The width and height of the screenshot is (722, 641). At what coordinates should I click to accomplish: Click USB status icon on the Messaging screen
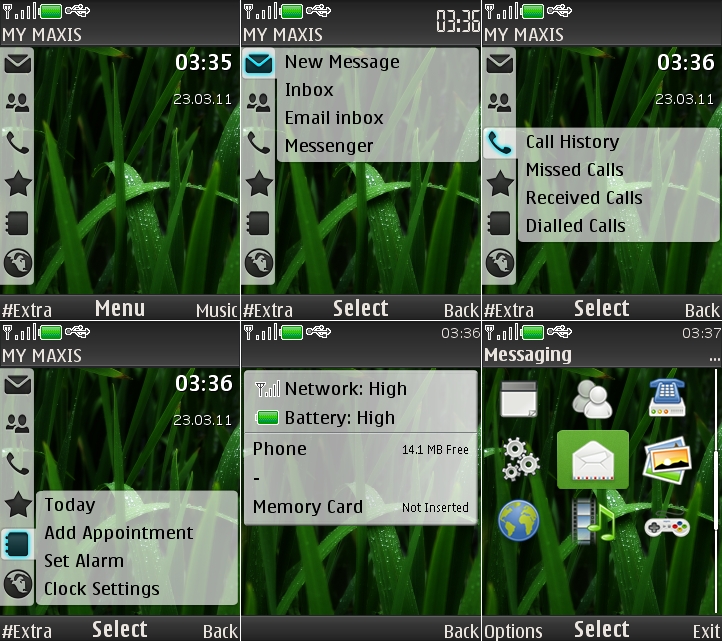559,331
